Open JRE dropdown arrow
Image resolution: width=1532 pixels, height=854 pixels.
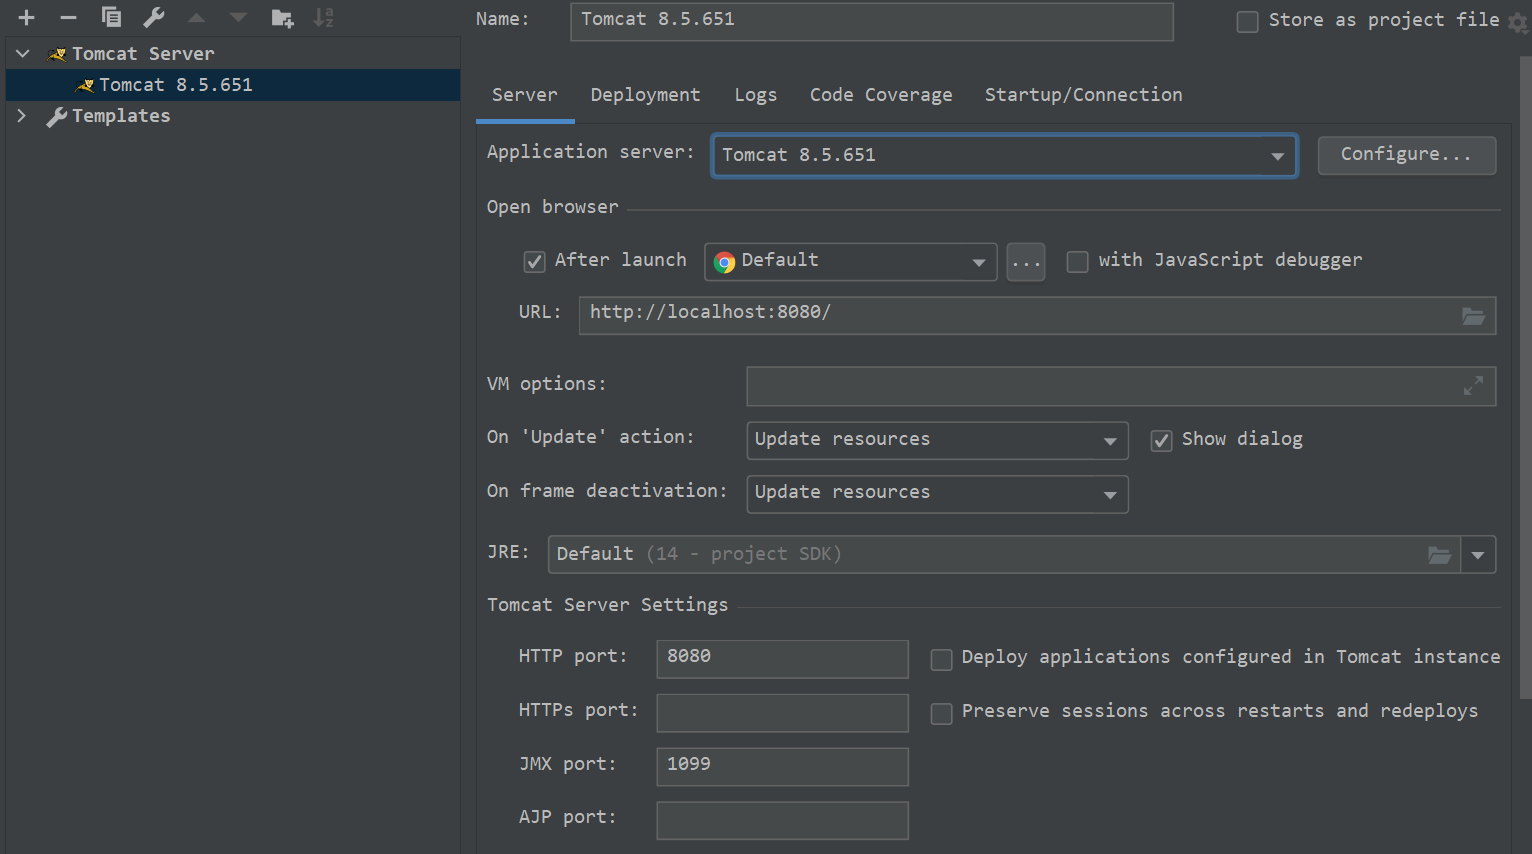[1478, 555]
